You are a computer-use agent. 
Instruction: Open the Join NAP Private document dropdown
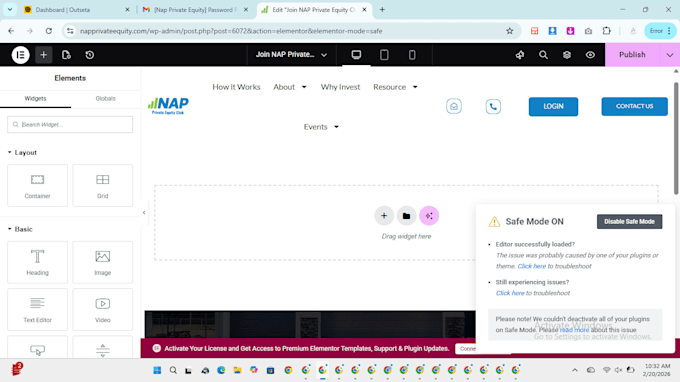[x=291, y=55]
